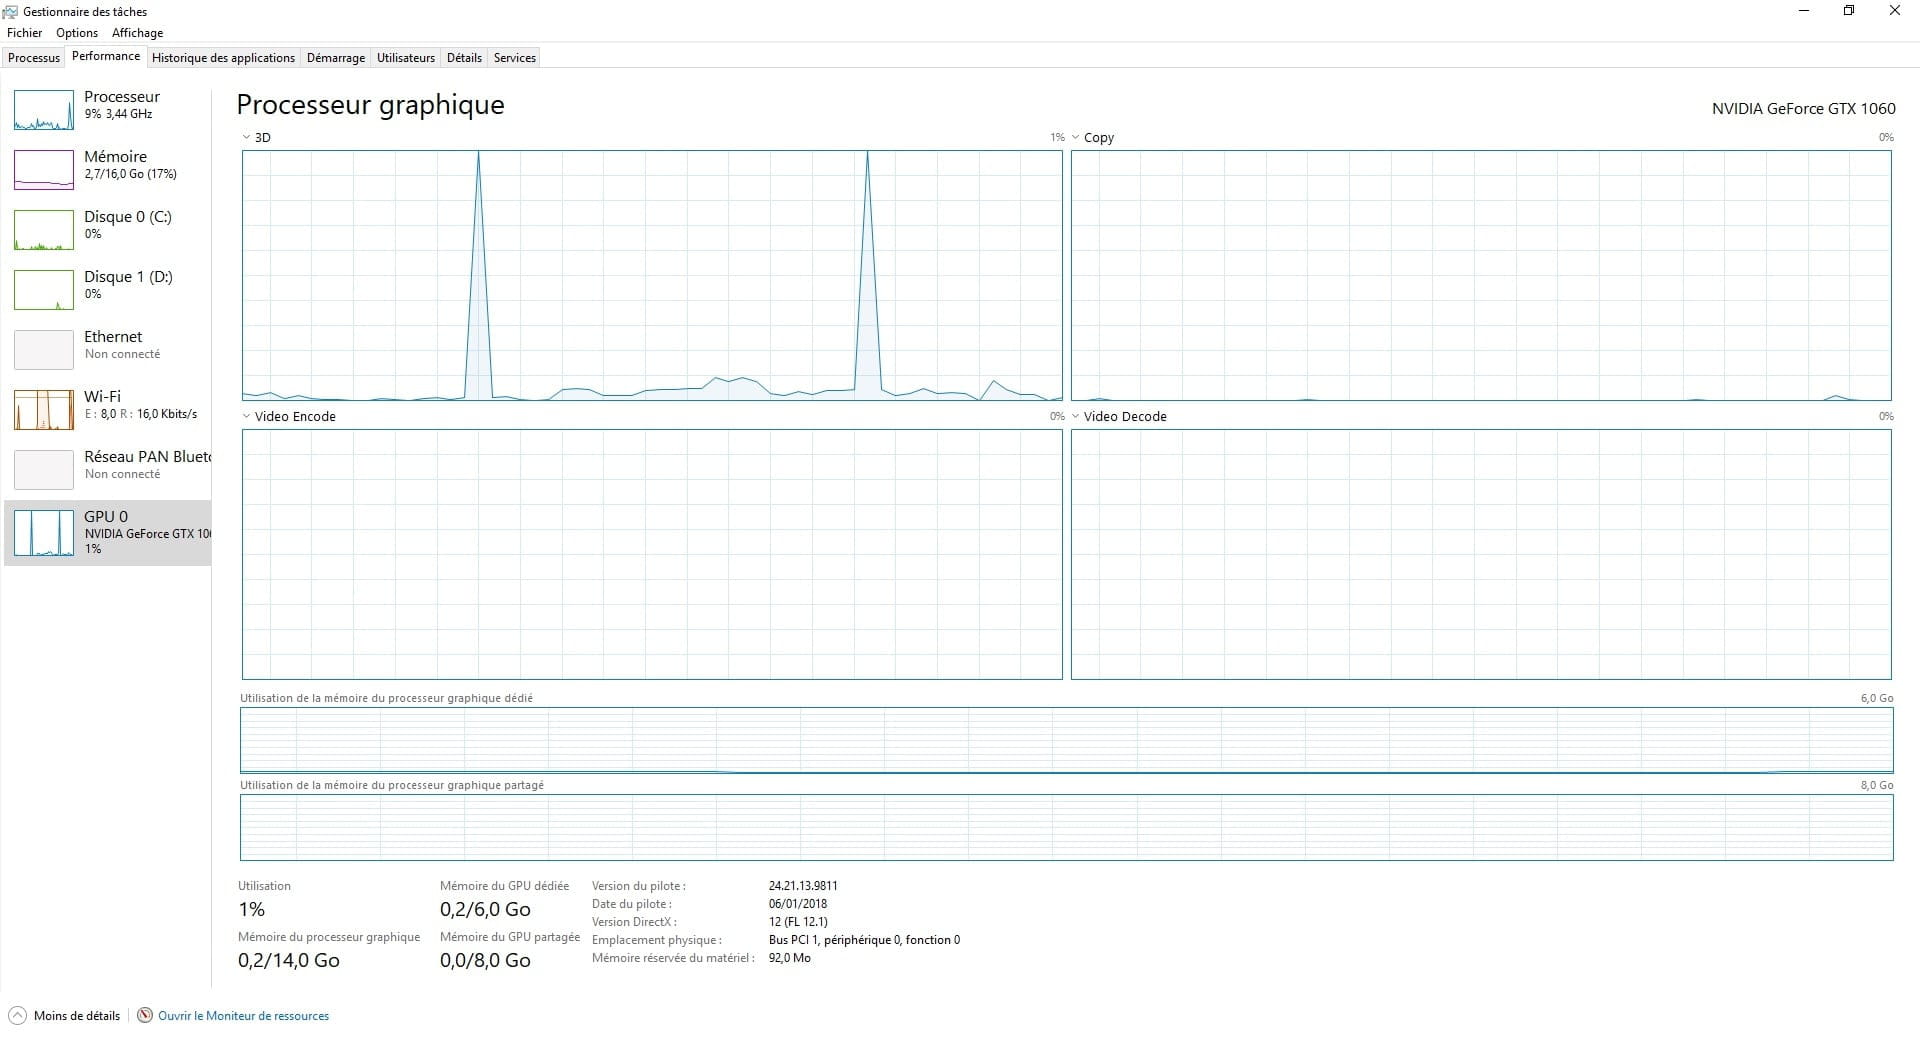Select the Processeur mini graph thumbnail
Image resolution: width=1920 pixels, height=1040 pixels.
click(x=44, y=110)
